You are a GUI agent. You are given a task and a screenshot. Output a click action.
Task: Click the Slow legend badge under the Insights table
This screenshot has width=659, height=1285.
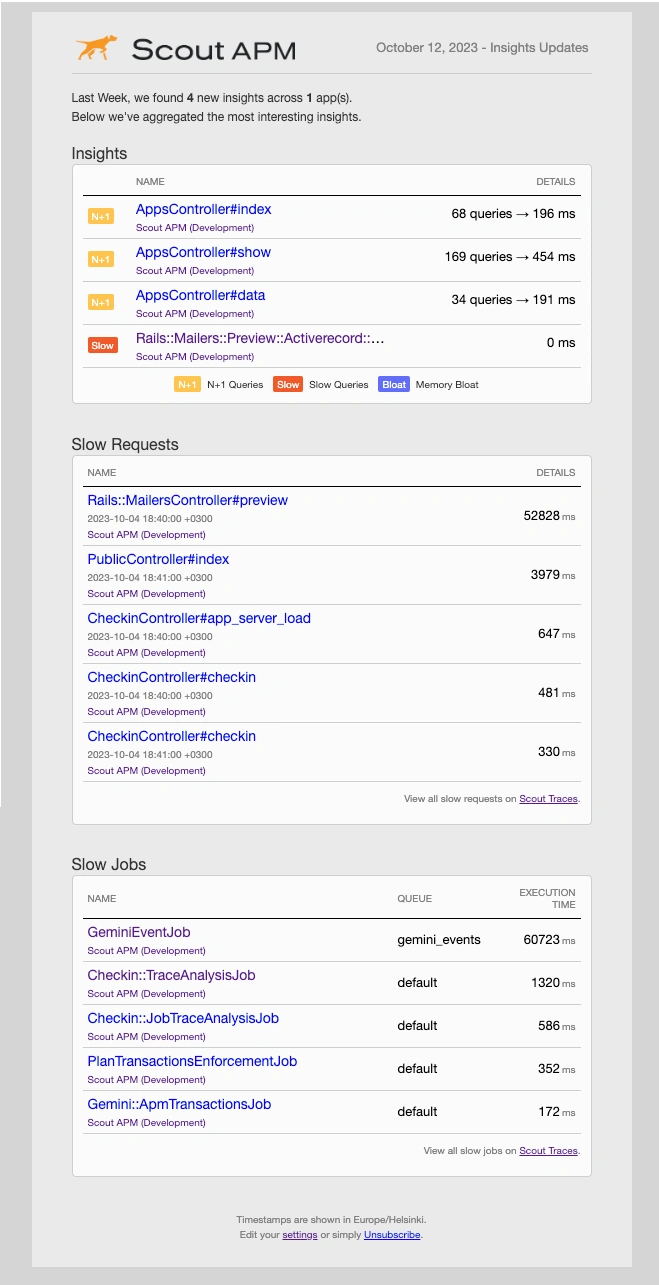coord(288,384)
